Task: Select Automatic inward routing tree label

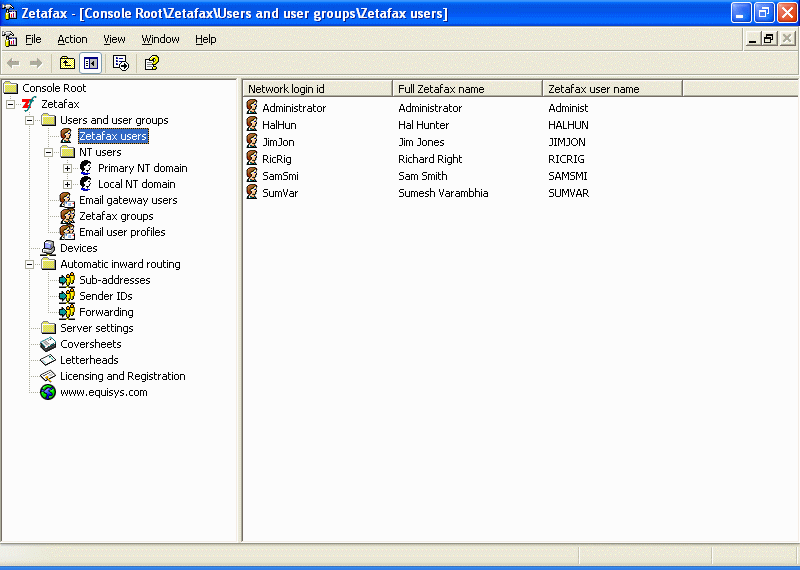Action: coord(120,264)
